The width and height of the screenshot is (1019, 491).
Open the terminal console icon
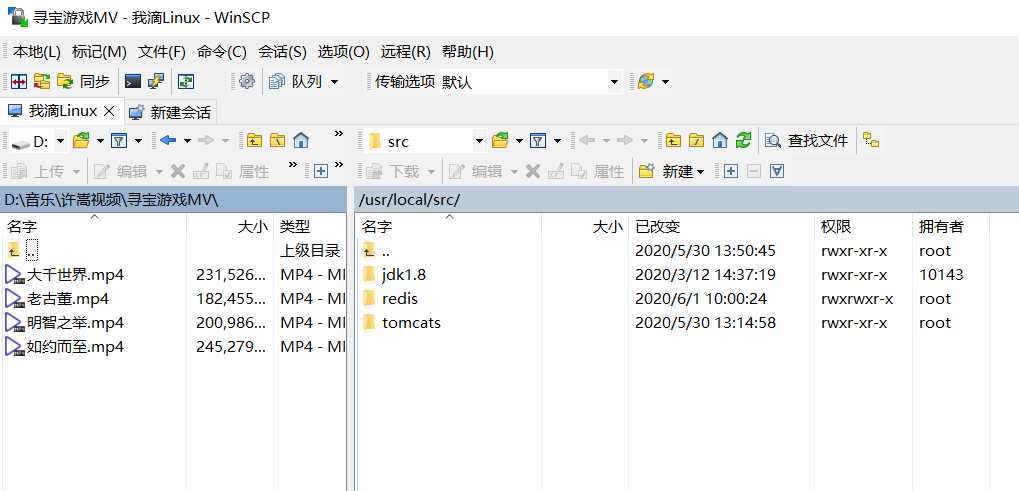(133, 81)
